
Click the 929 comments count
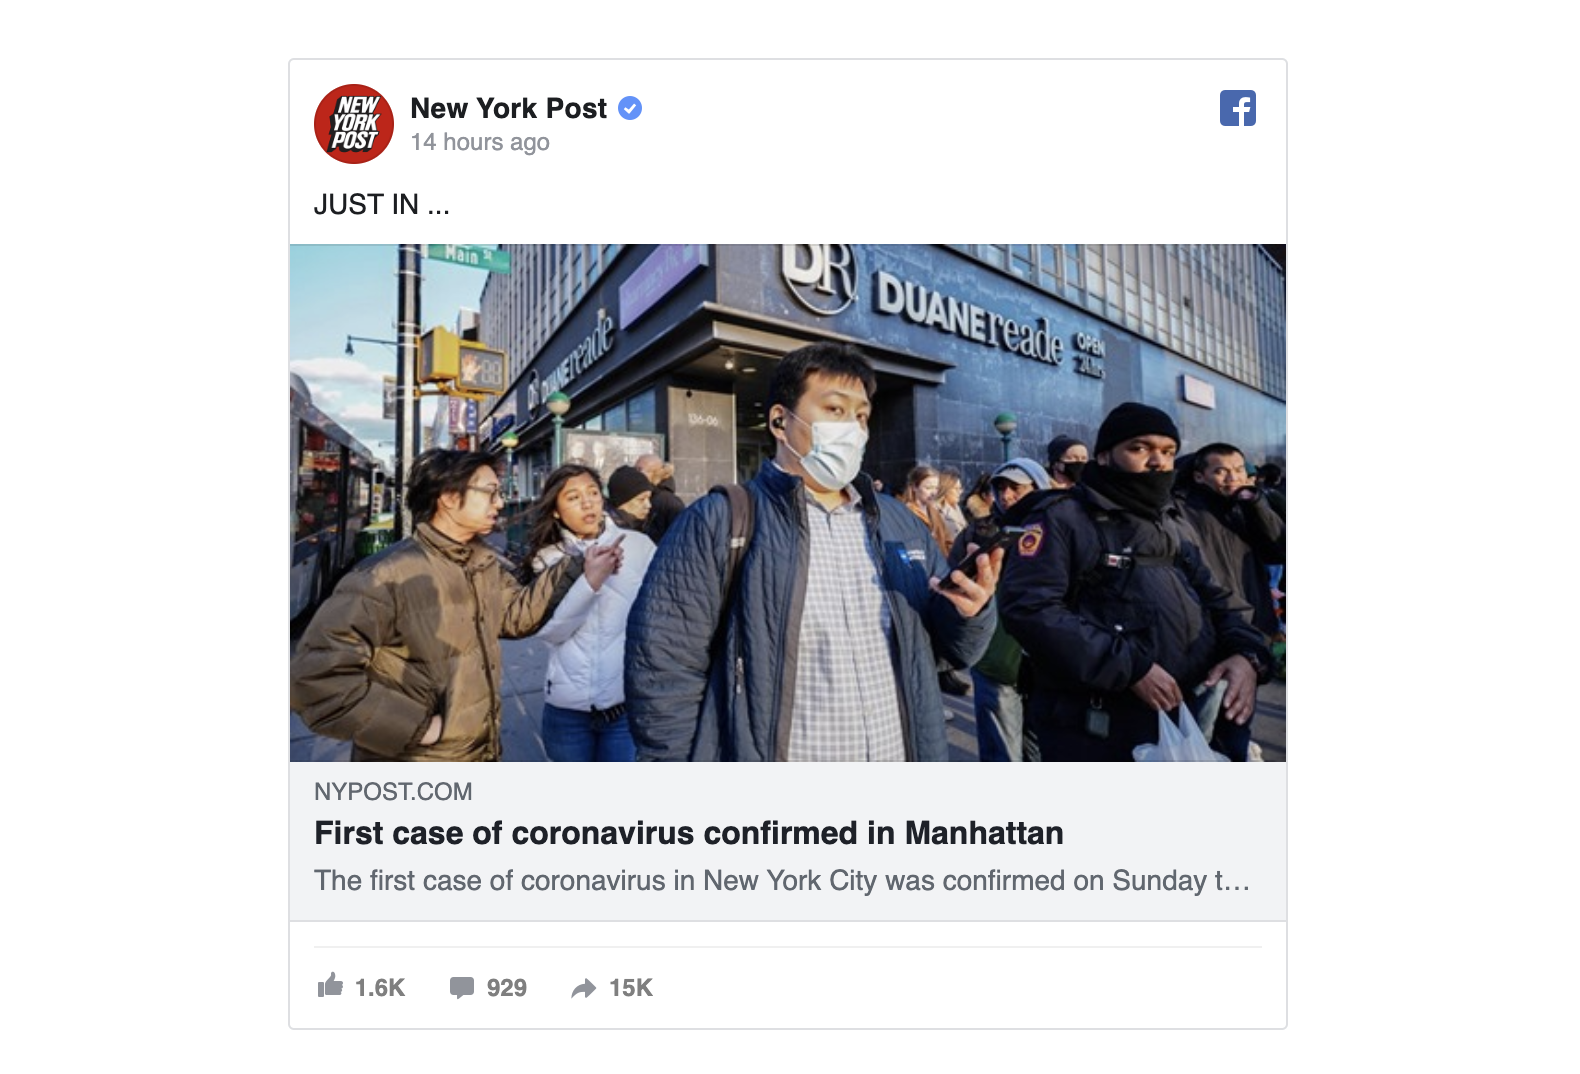tap(507, 988)
